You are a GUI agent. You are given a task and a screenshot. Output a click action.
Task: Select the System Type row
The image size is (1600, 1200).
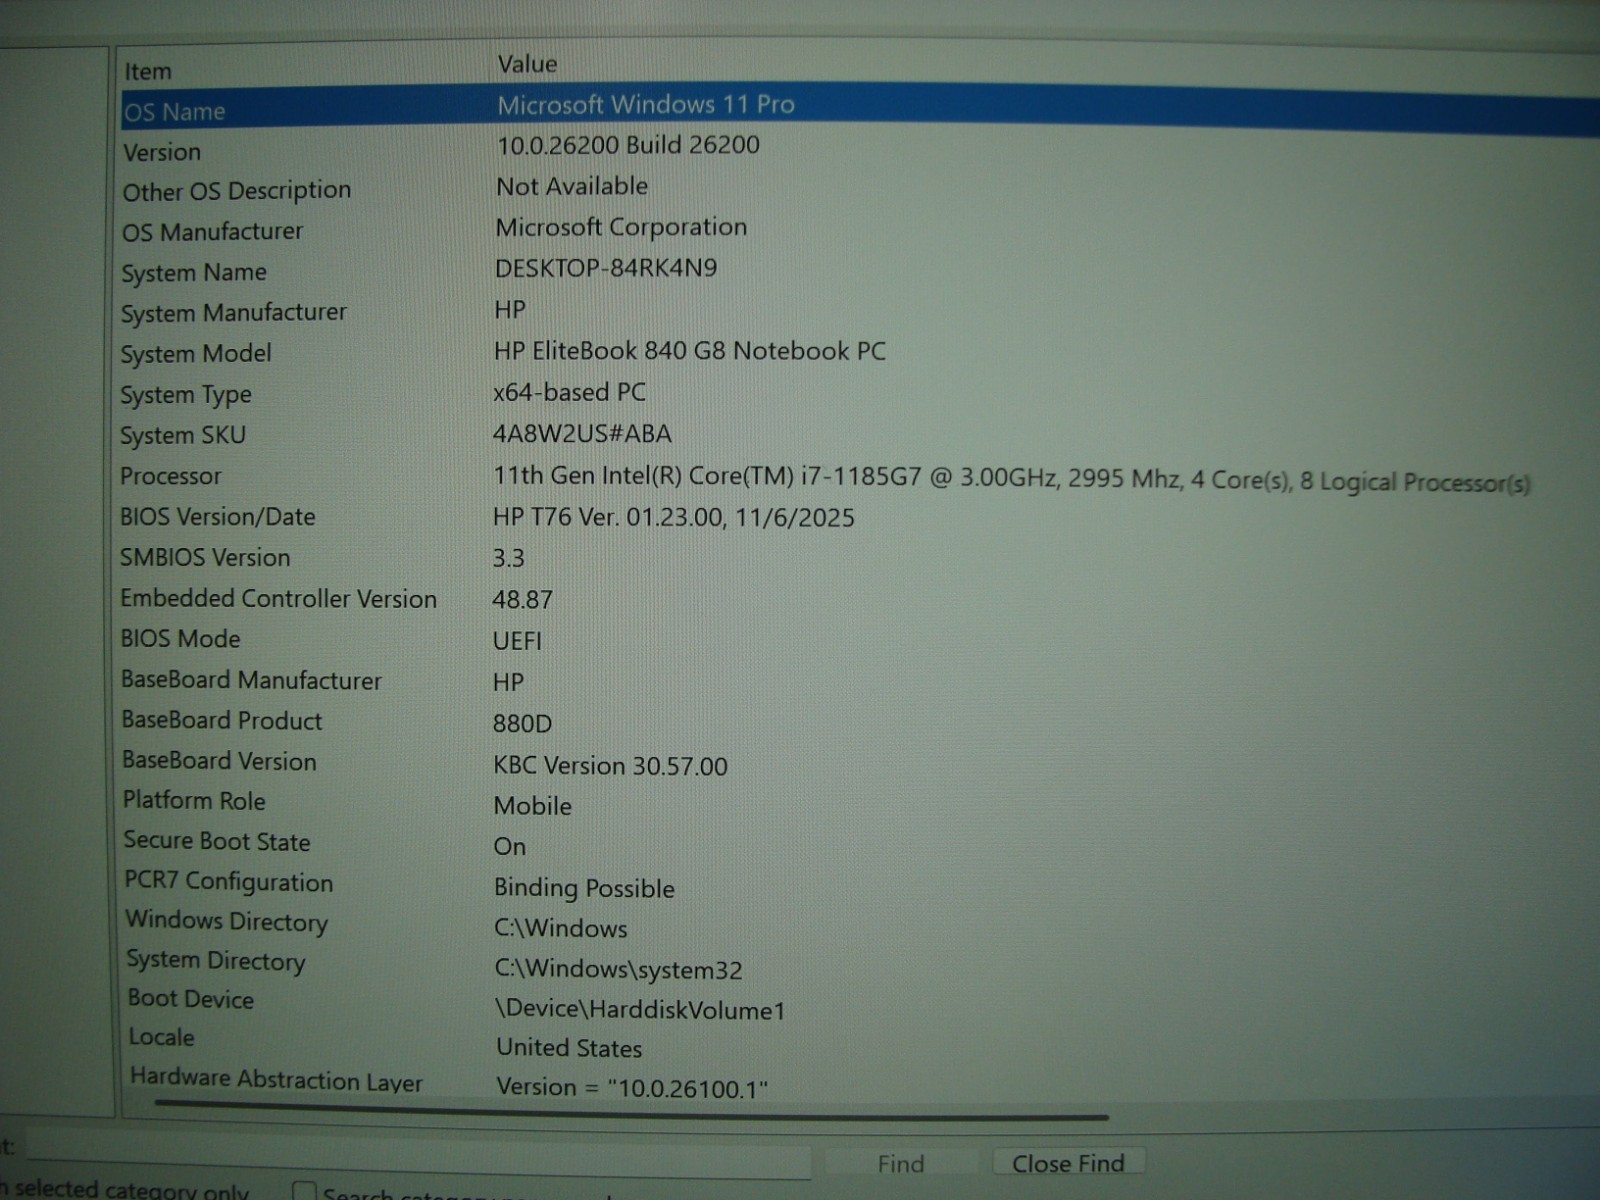point(858,394)
